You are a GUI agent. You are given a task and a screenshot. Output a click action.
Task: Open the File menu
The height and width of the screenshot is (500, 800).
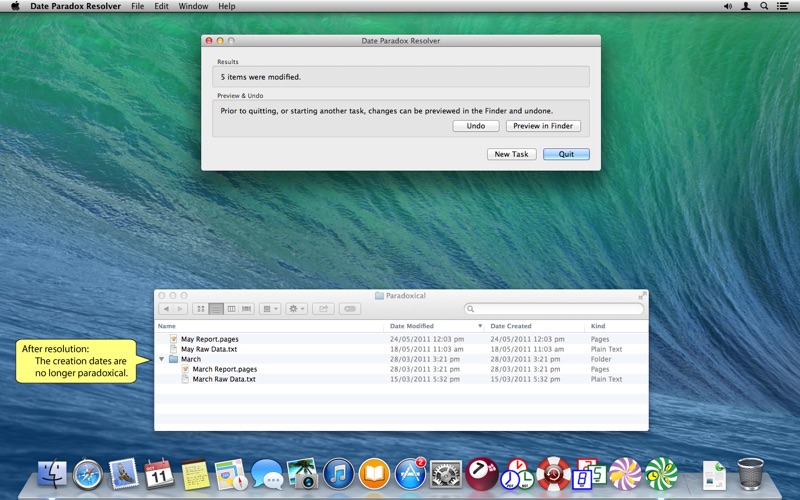[x=137, y=6]
